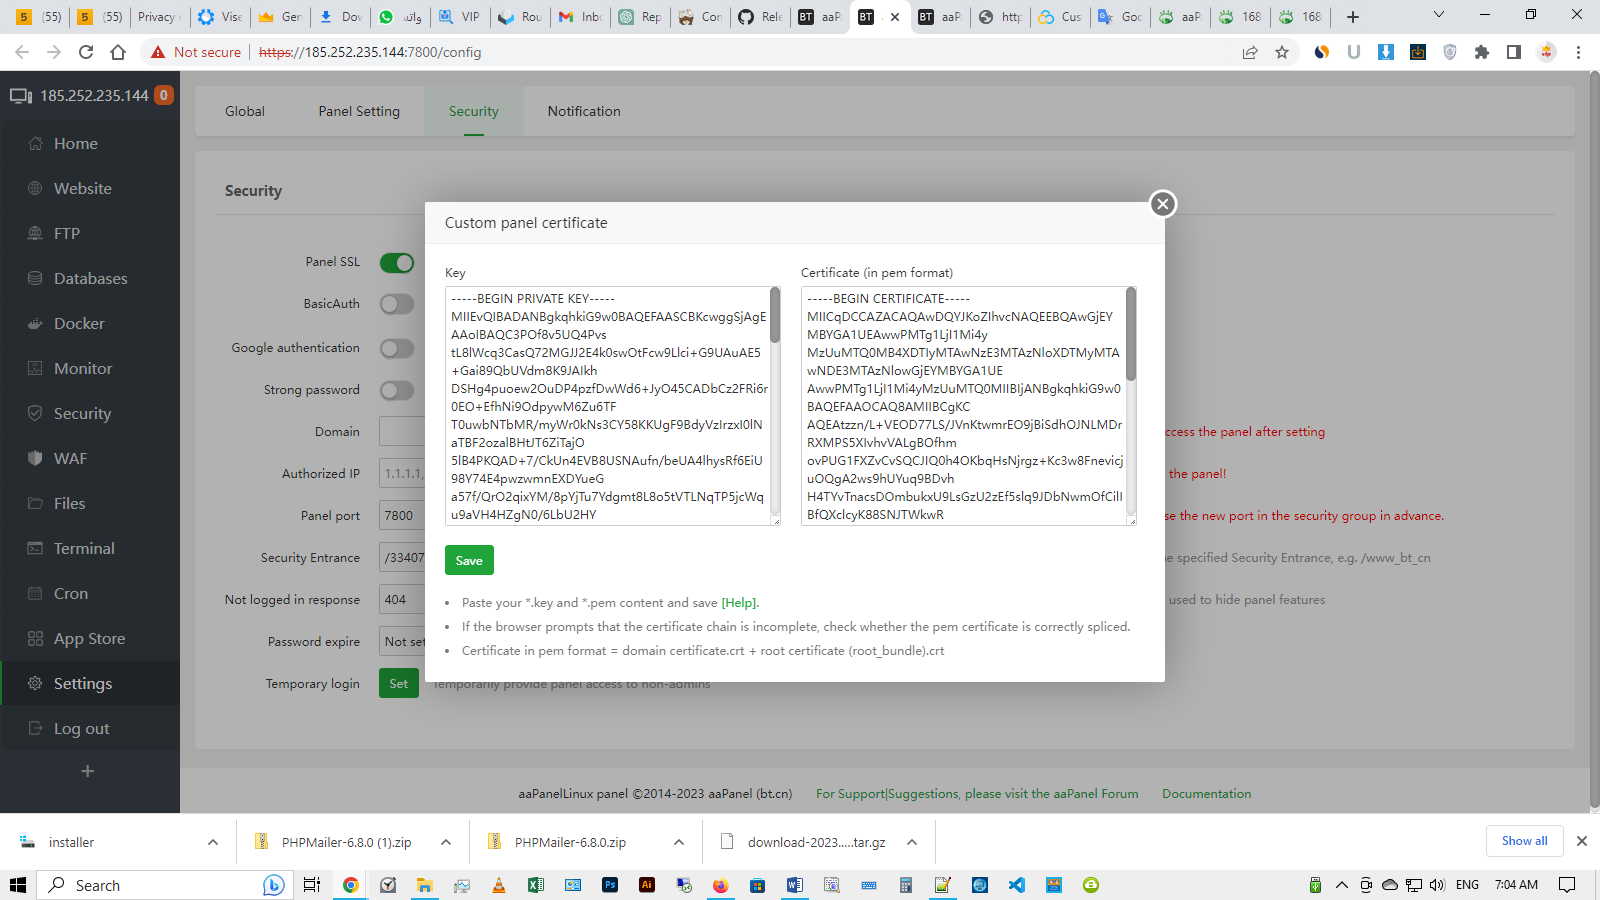The width and height of the screenshot is (1600, 900).
Task: Expand options for download-2023 tar.gz file
Action: point(912,842)
